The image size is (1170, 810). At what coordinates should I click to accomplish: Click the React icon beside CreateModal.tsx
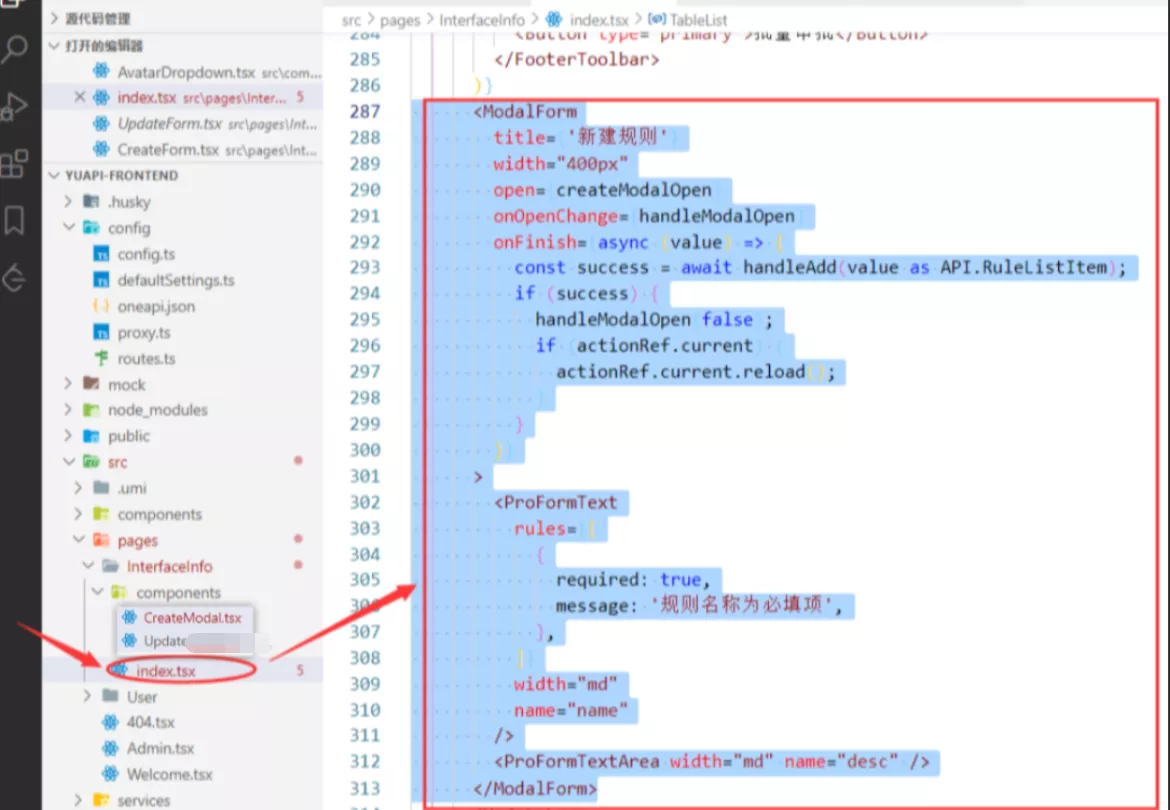(x=129, y=618)
